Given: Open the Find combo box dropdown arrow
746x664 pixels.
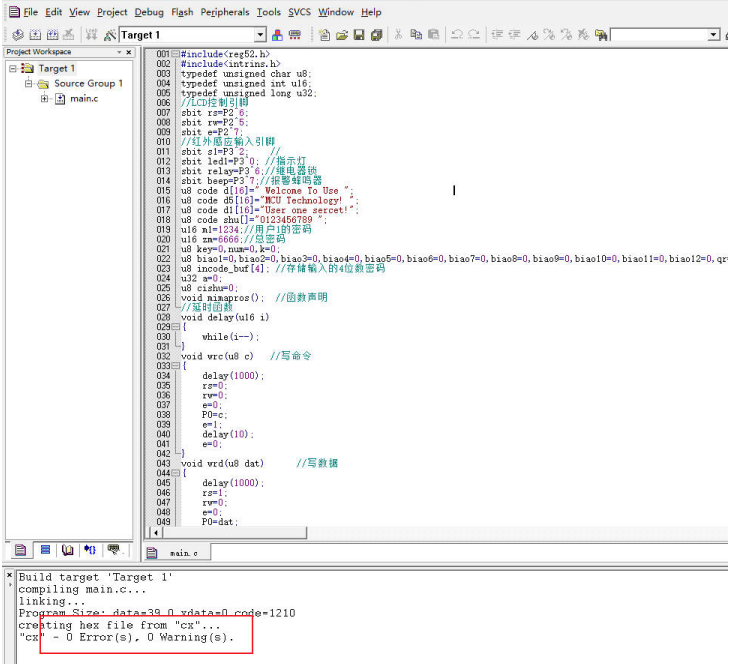Looking at the screenshot, I should tap(714, 35).
